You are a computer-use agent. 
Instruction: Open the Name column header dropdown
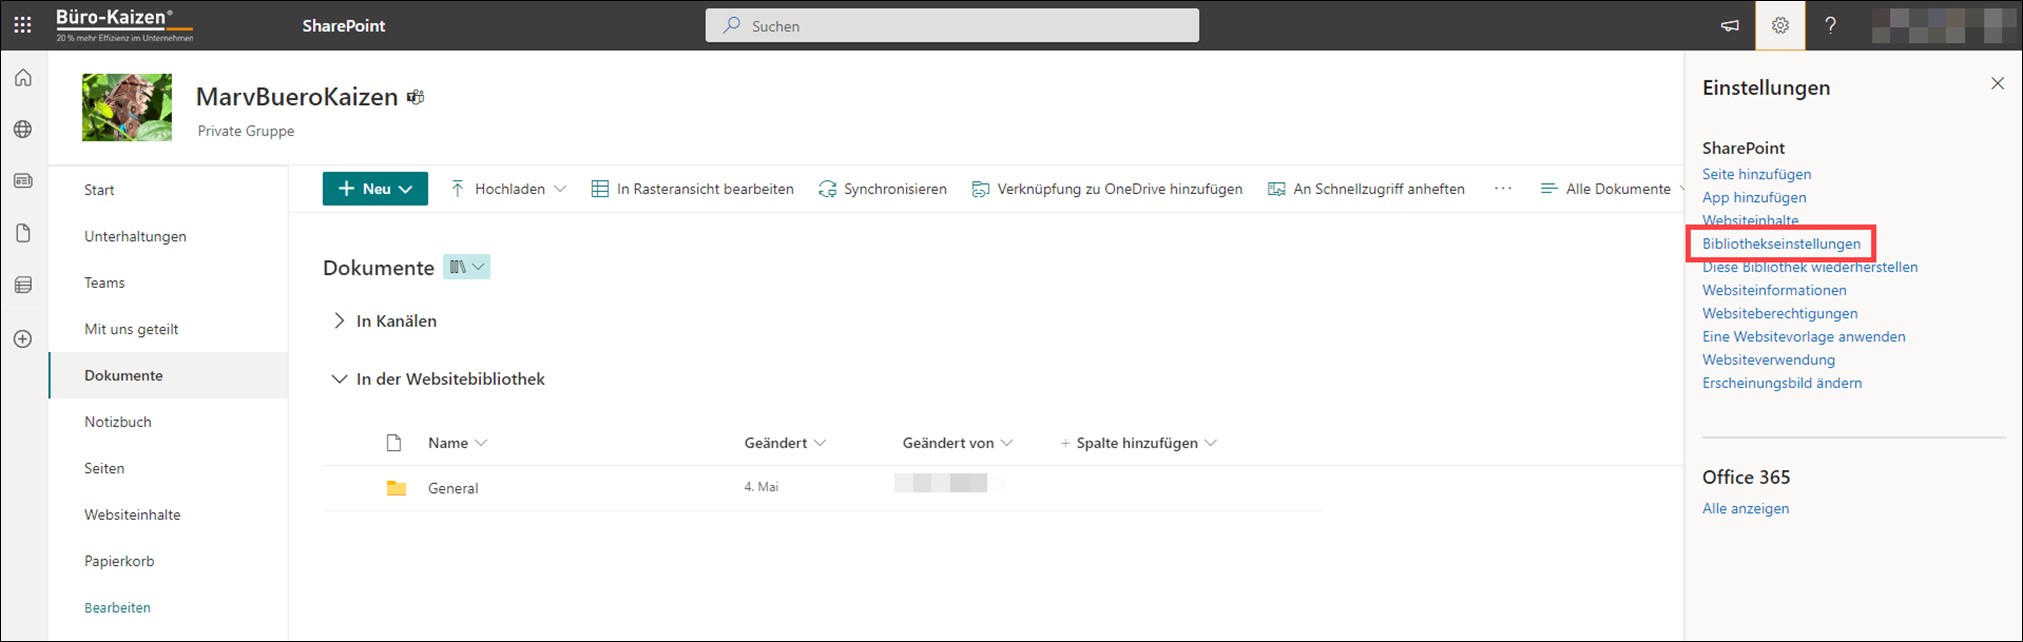pos(457,443)
